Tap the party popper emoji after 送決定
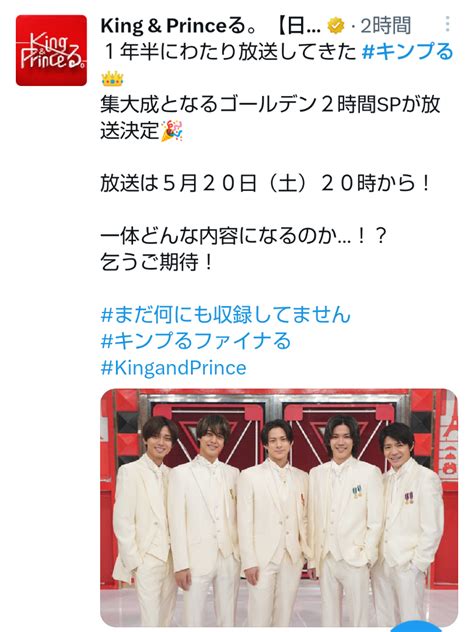Viewport: 474px width, 632px height. click(x=172, y=131)
